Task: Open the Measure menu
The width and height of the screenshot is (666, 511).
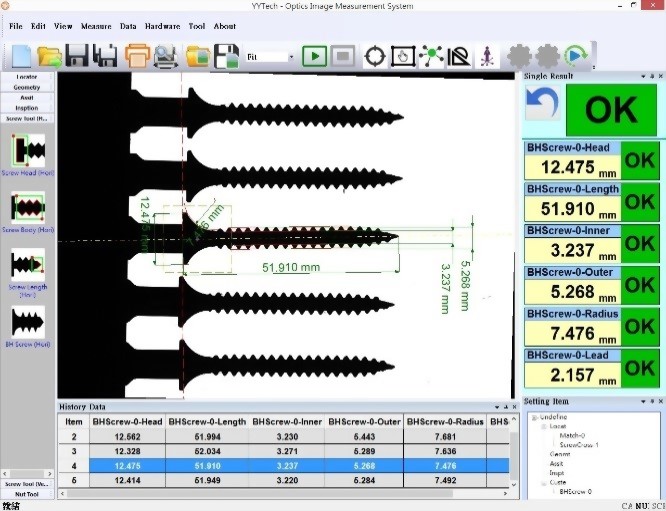Action: point(96,26)
